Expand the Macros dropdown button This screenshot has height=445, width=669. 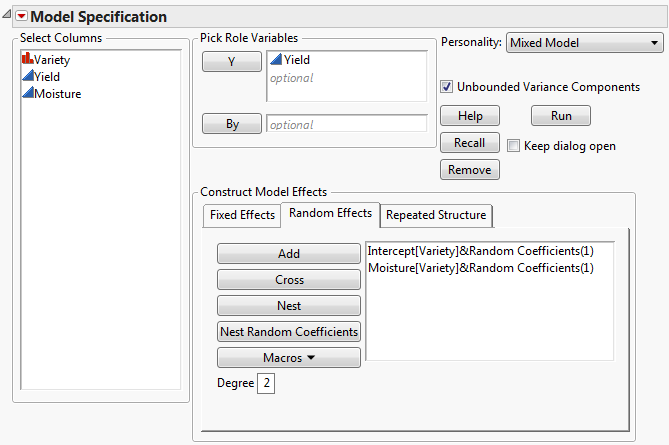coord(288,357)
